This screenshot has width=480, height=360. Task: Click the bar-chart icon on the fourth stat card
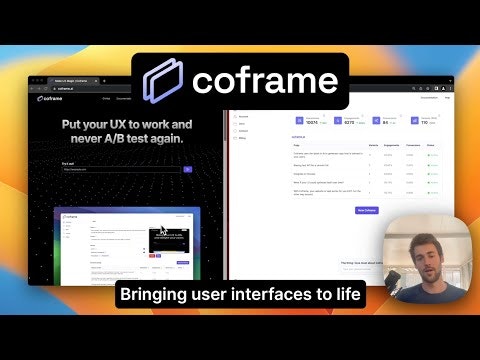point(414,120)
